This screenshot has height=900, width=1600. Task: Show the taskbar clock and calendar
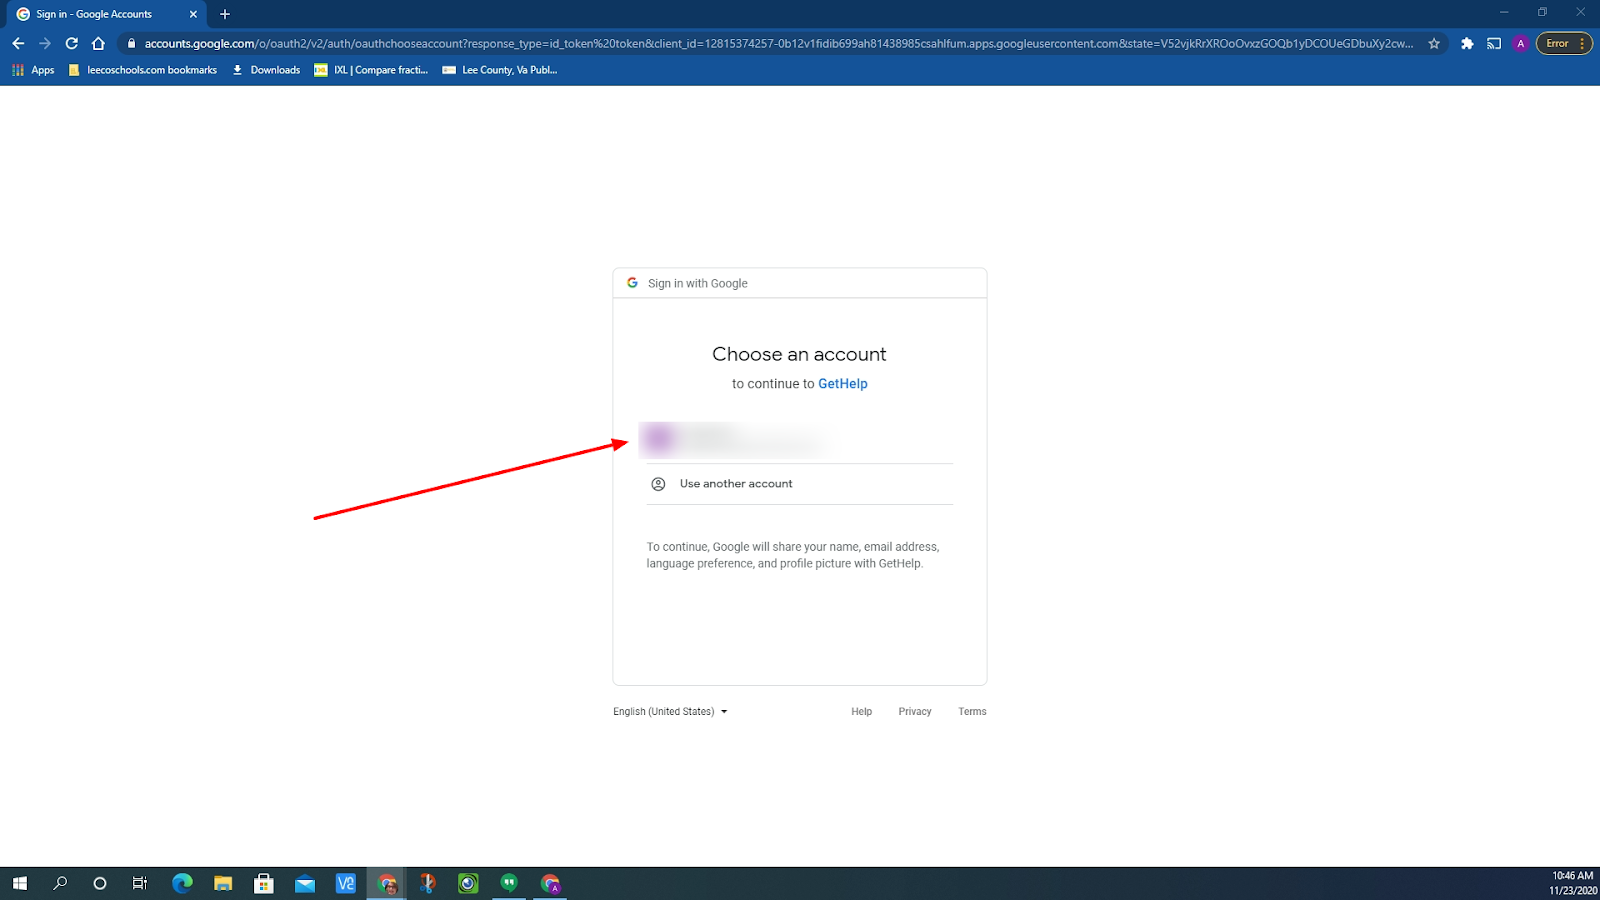1573,883
